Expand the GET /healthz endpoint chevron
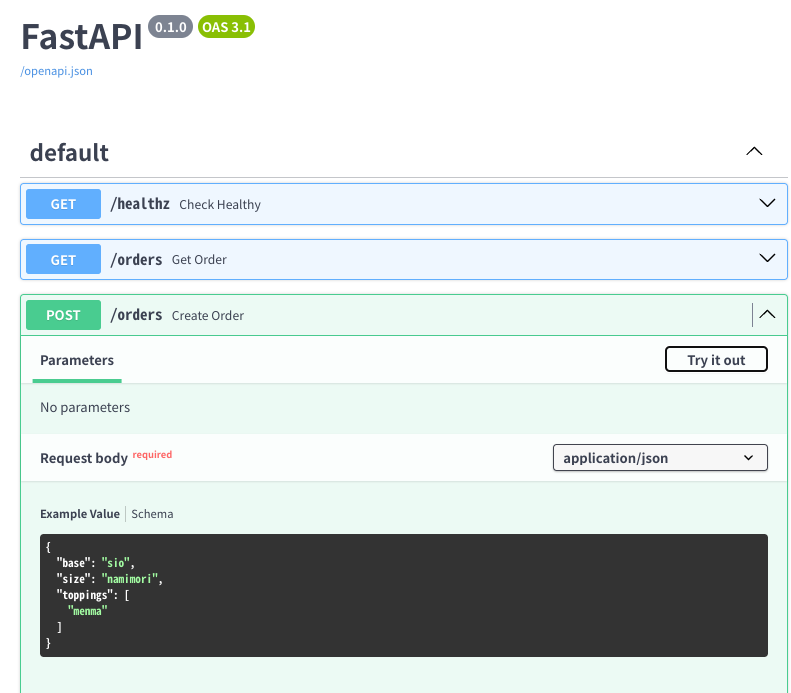Image resolution: width=791 pixels, height=693 pixels. click(767, 203)
